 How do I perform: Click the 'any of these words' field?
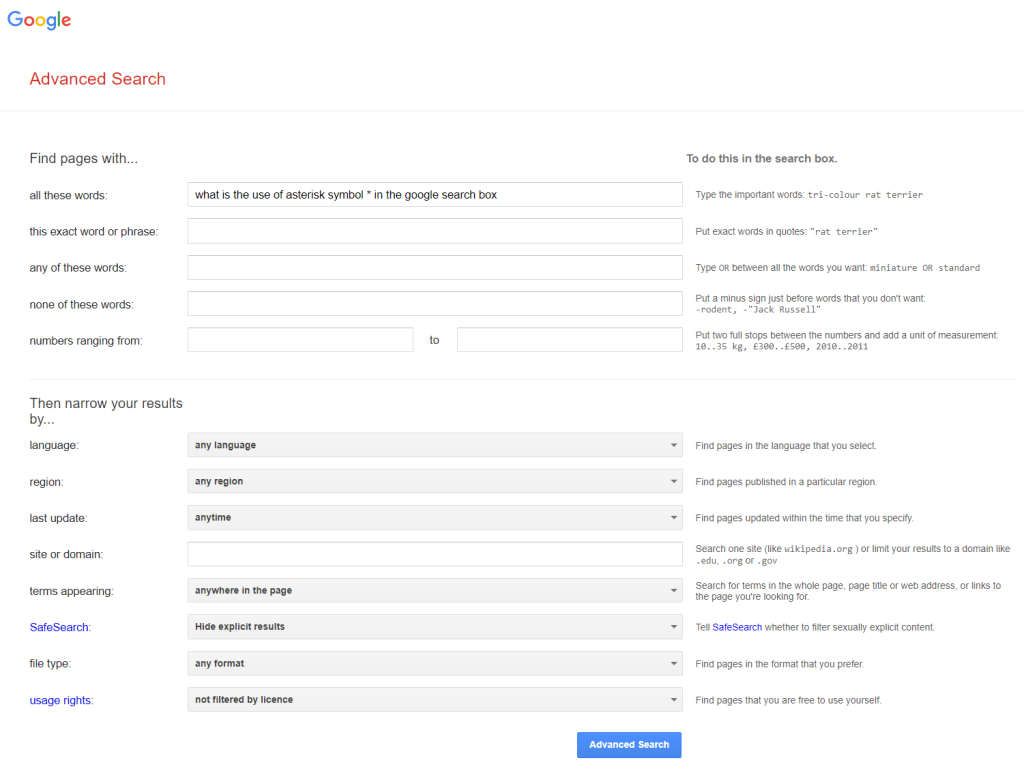point(435,268)
